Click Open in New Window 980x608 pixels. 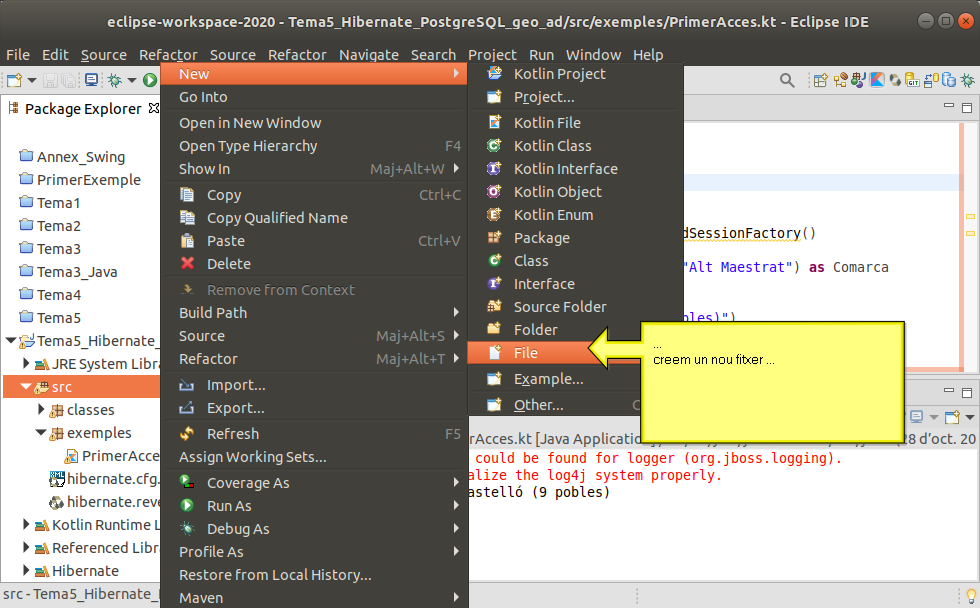pos(314,123)
